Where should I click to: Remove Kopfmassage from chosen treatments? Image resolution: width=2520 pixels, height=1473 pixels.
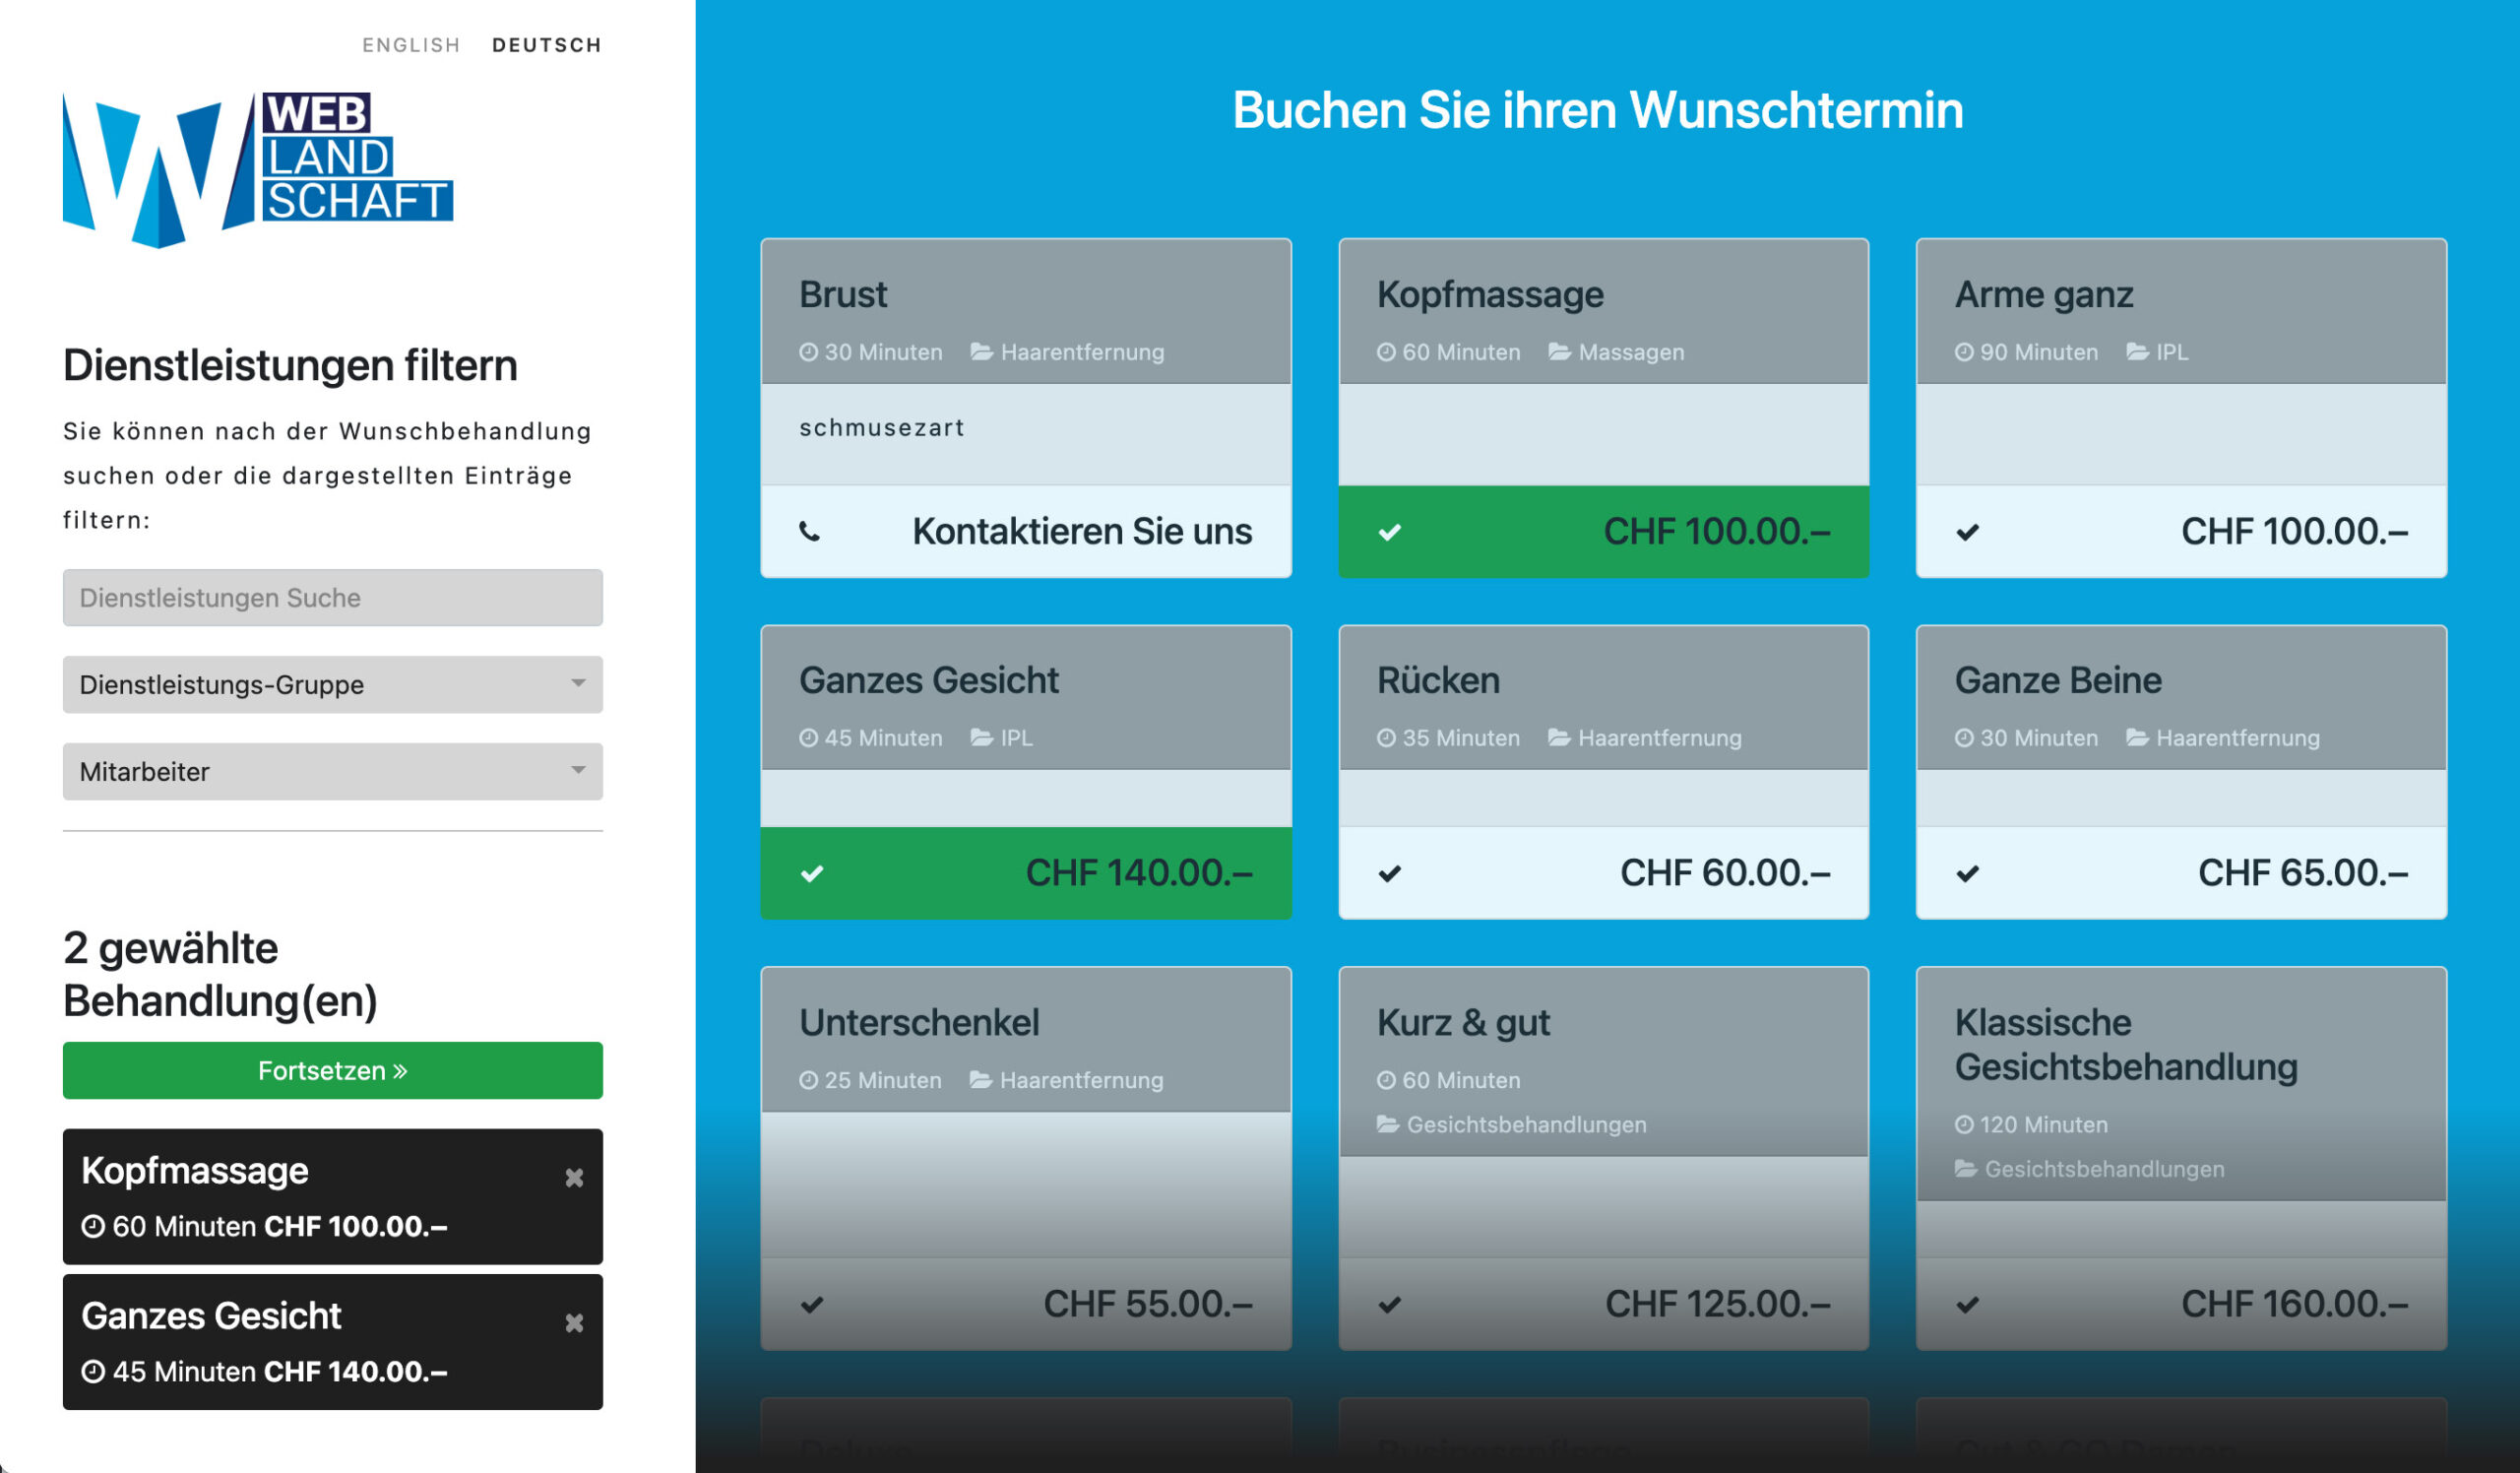(x=575, y=1179)
